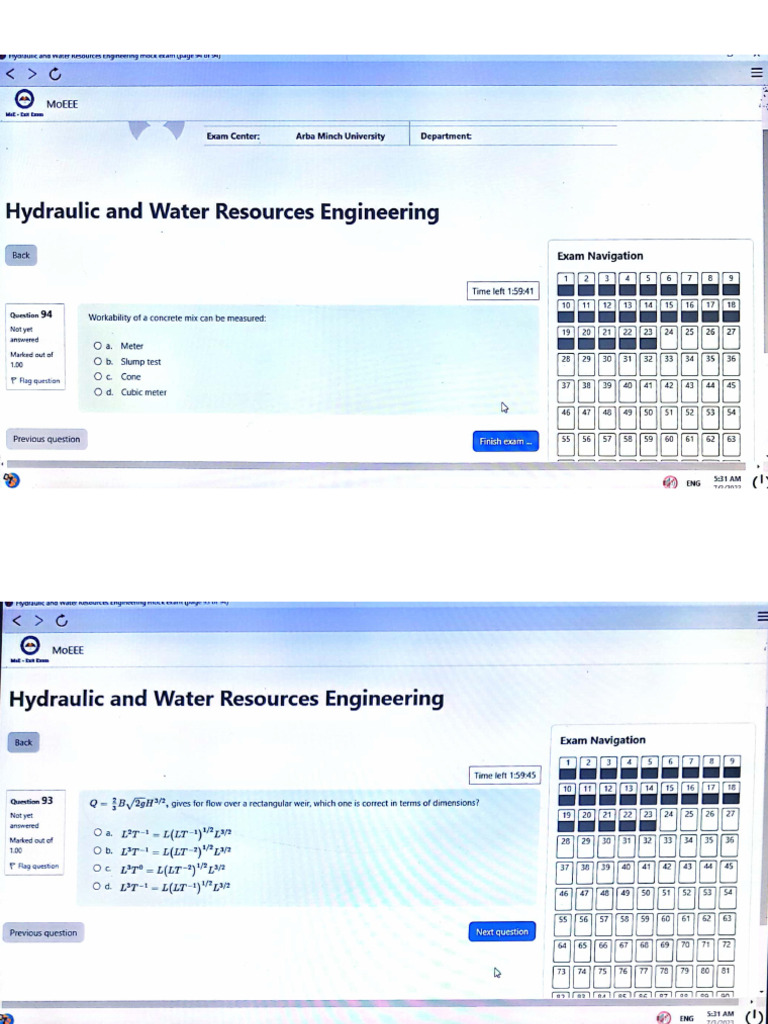Screen dimensions: 768x1024
Task: Click browser forward arrow on Question 94 page
Action: [32, 74]
